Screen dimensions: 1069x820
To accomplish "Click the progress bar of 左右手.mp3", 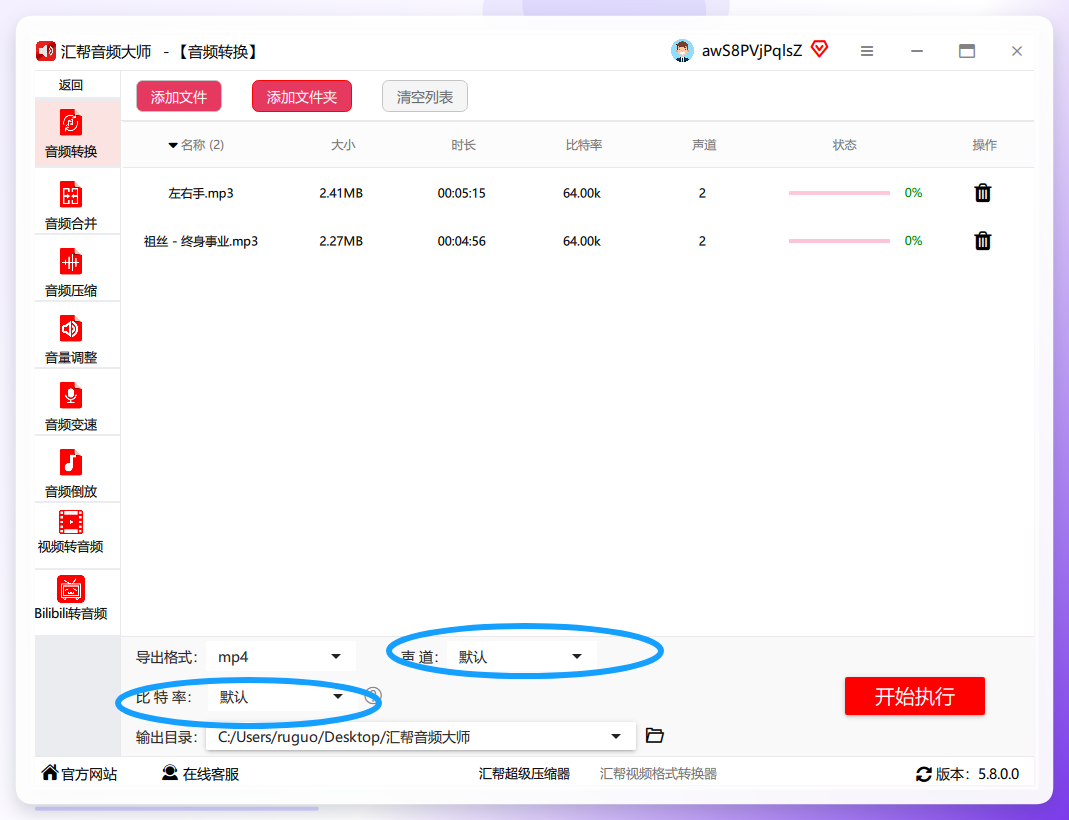I will click(839, 193).
